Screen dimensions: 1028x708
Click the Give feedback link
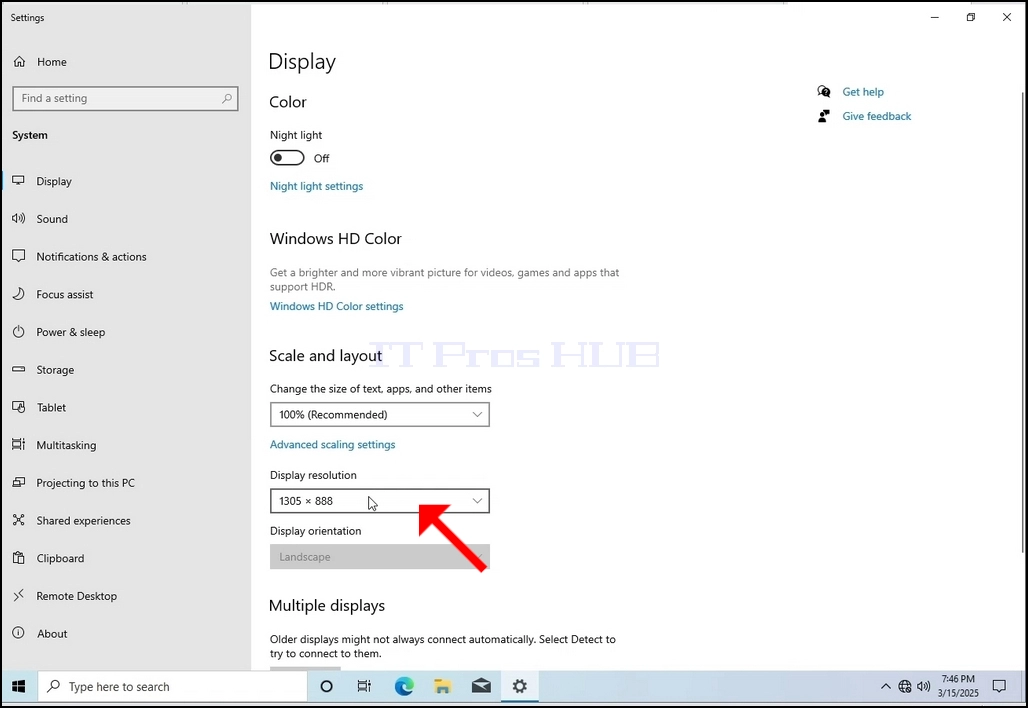877,116
